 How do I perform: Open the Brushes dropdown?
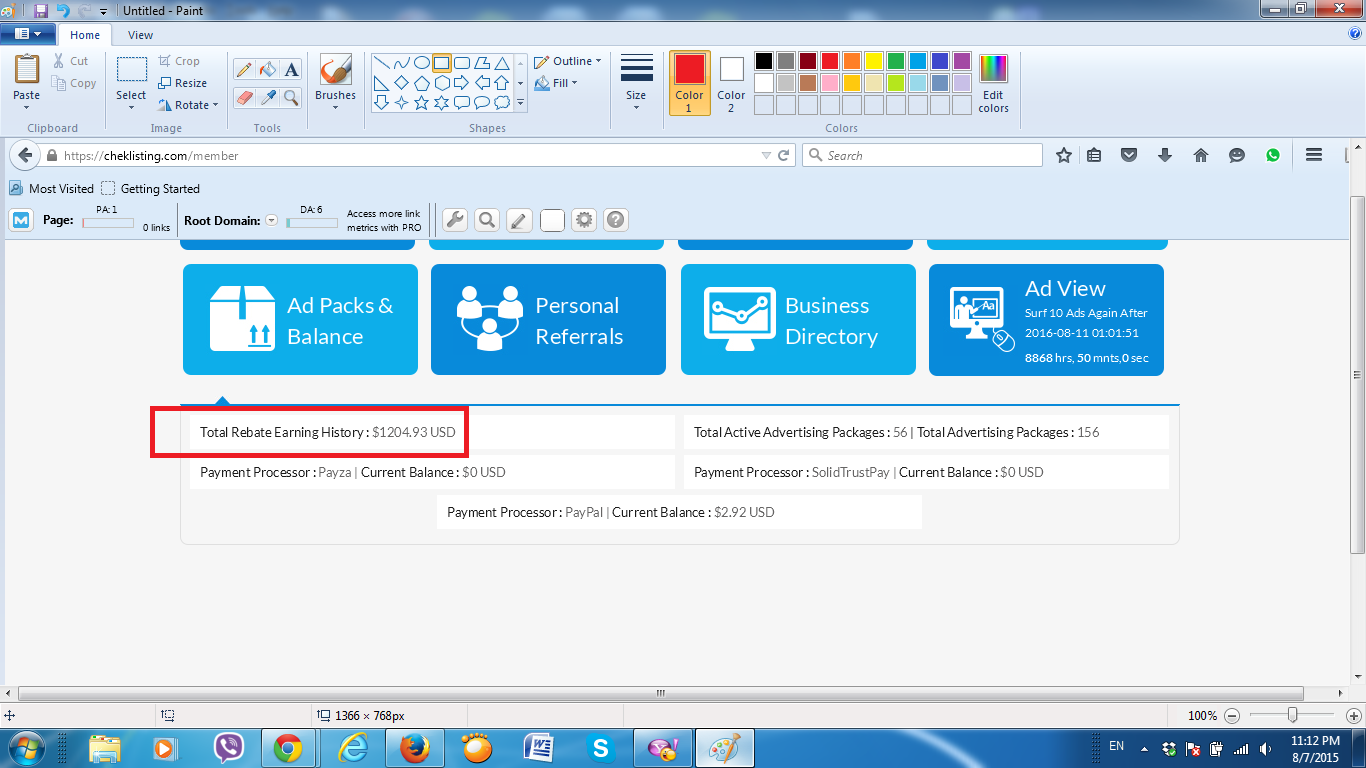pos(335,84)
